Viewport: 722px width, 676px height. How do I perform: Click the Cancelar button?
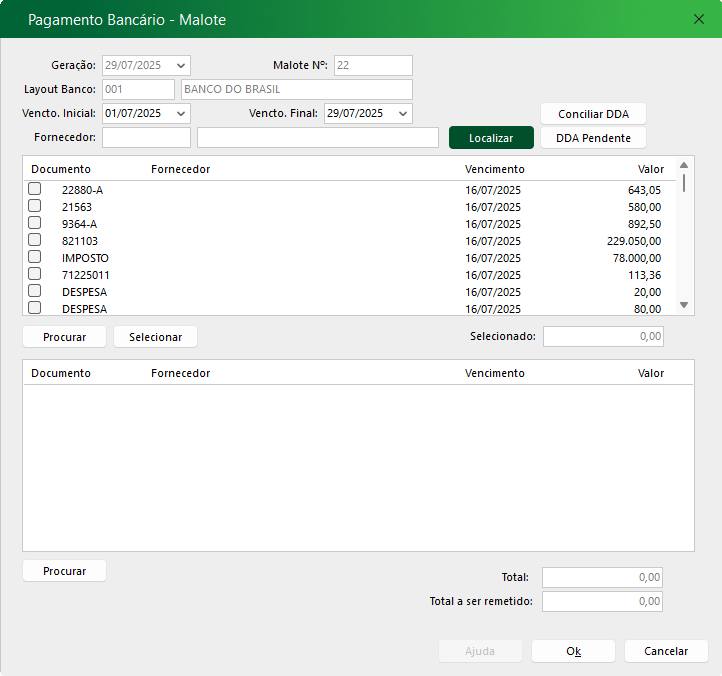pyautogui.click(x=666, y=651)
